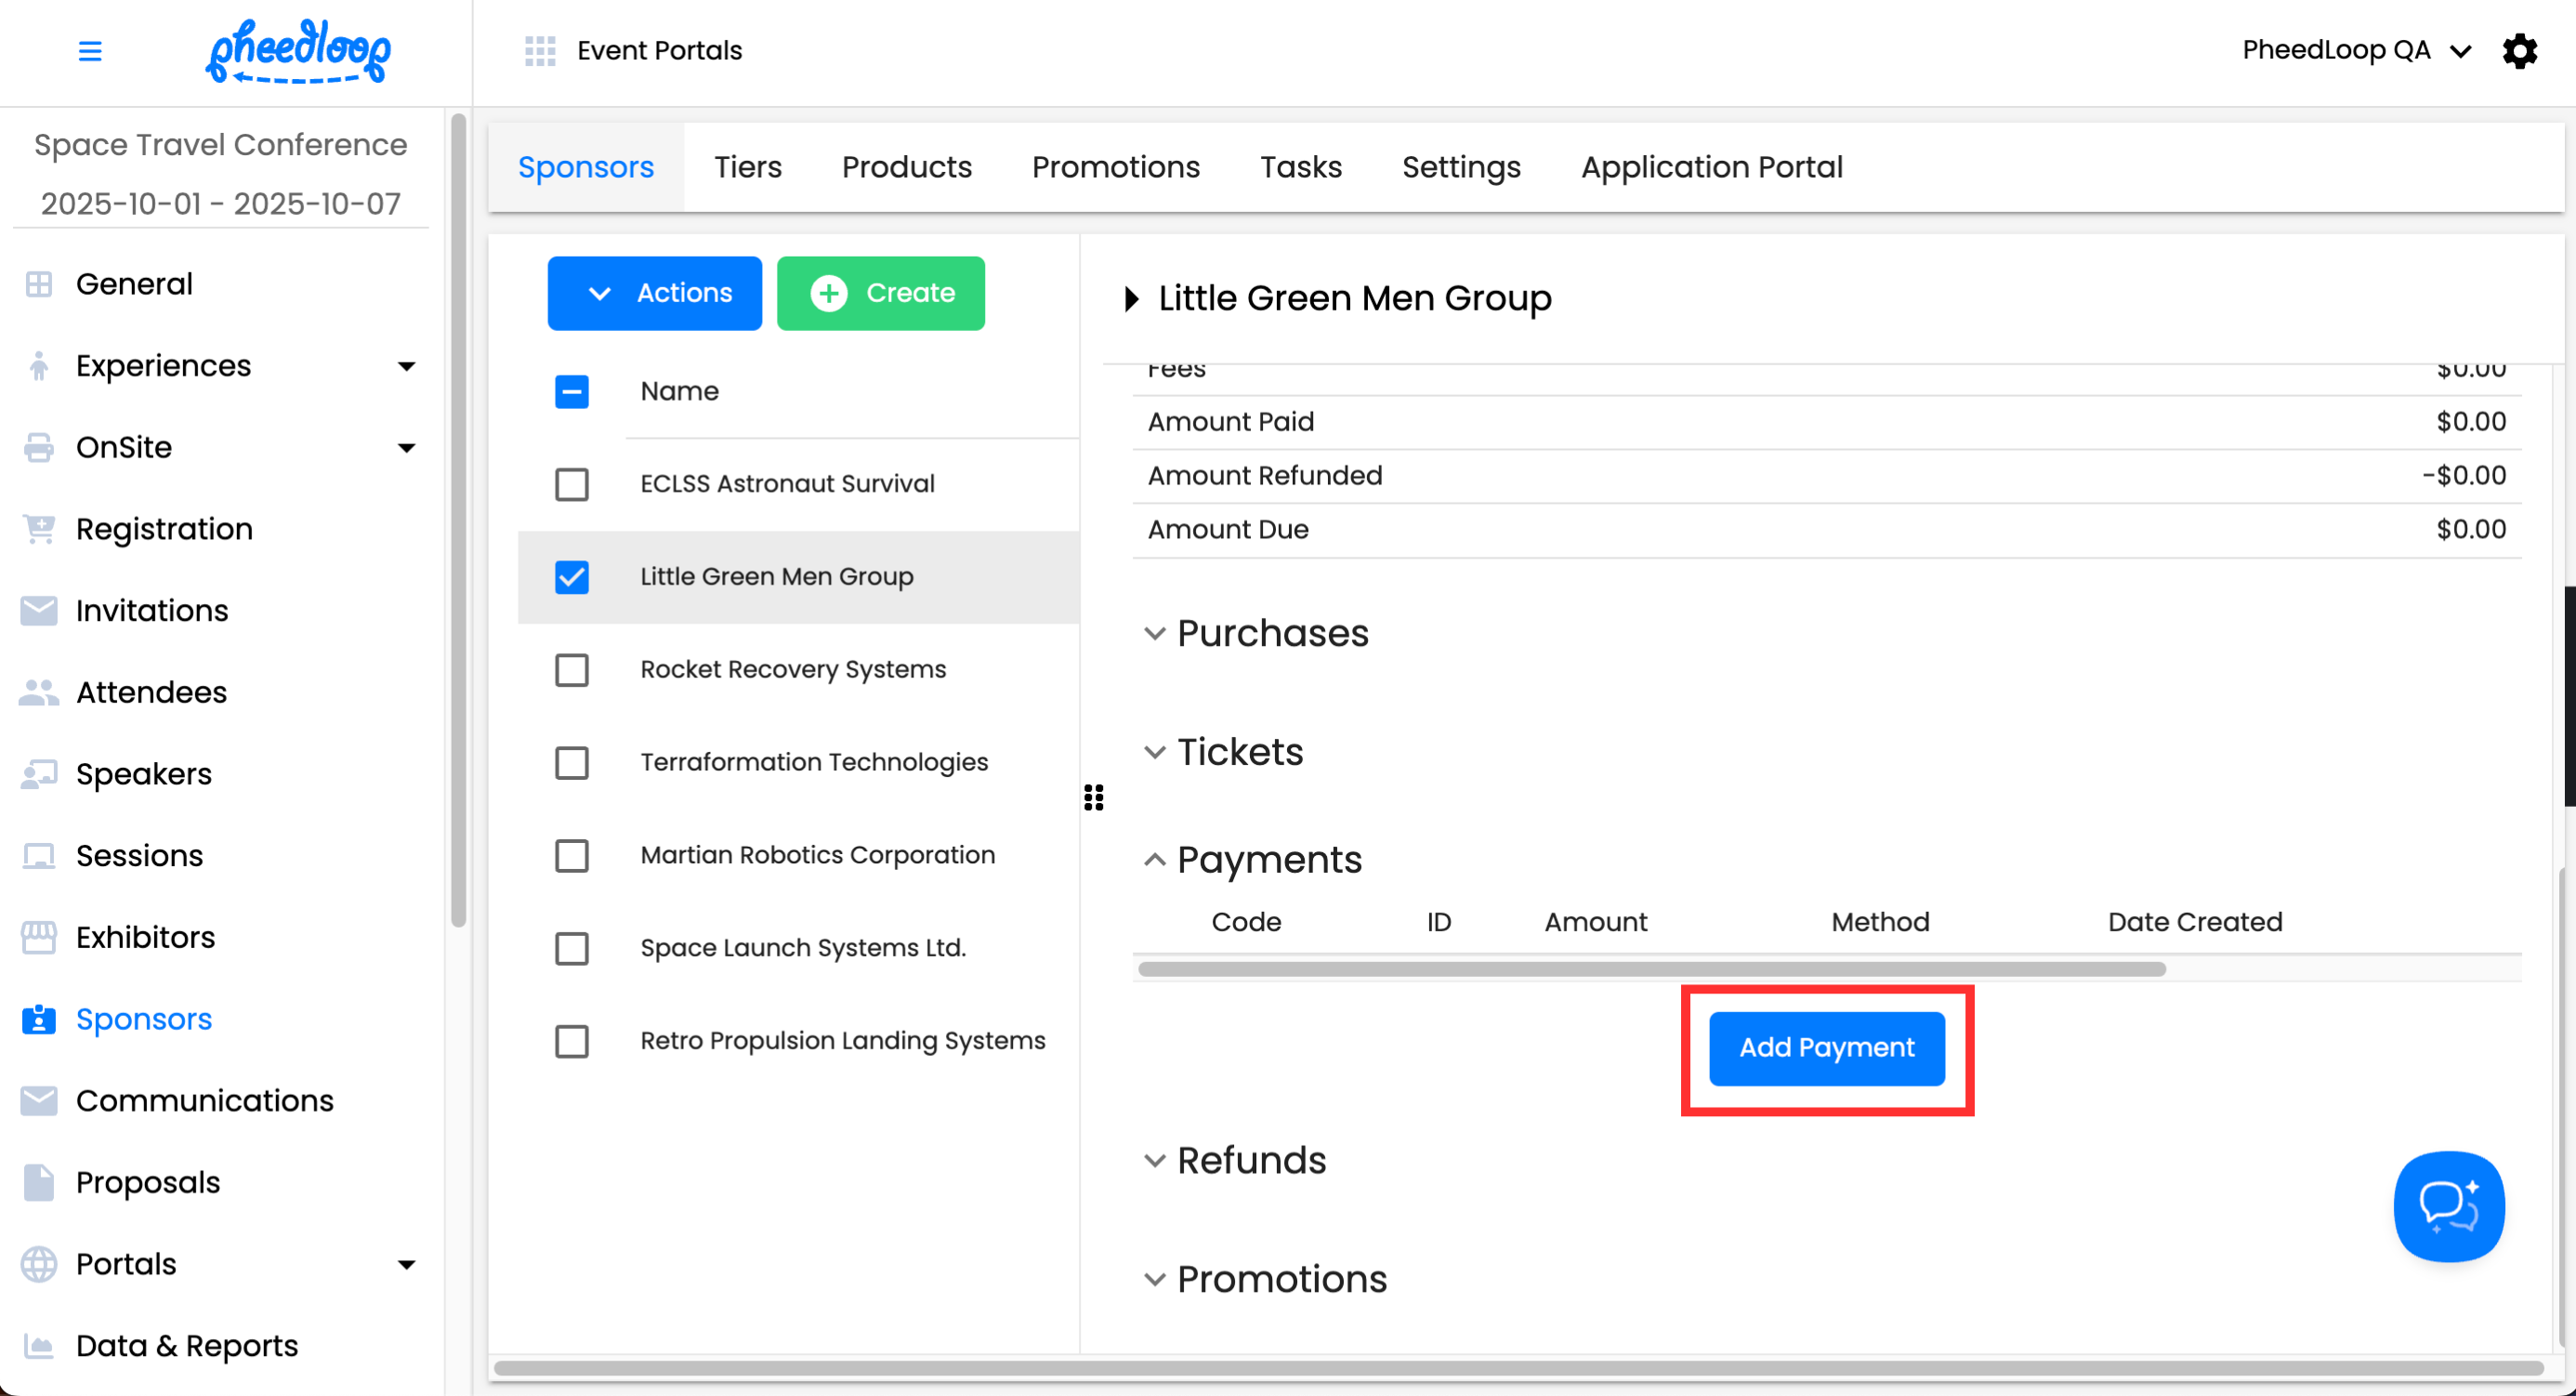Uncheck Little Green Men Group checkbox
This screenshot has height=1396, width=2576.
tap(572, 577)
